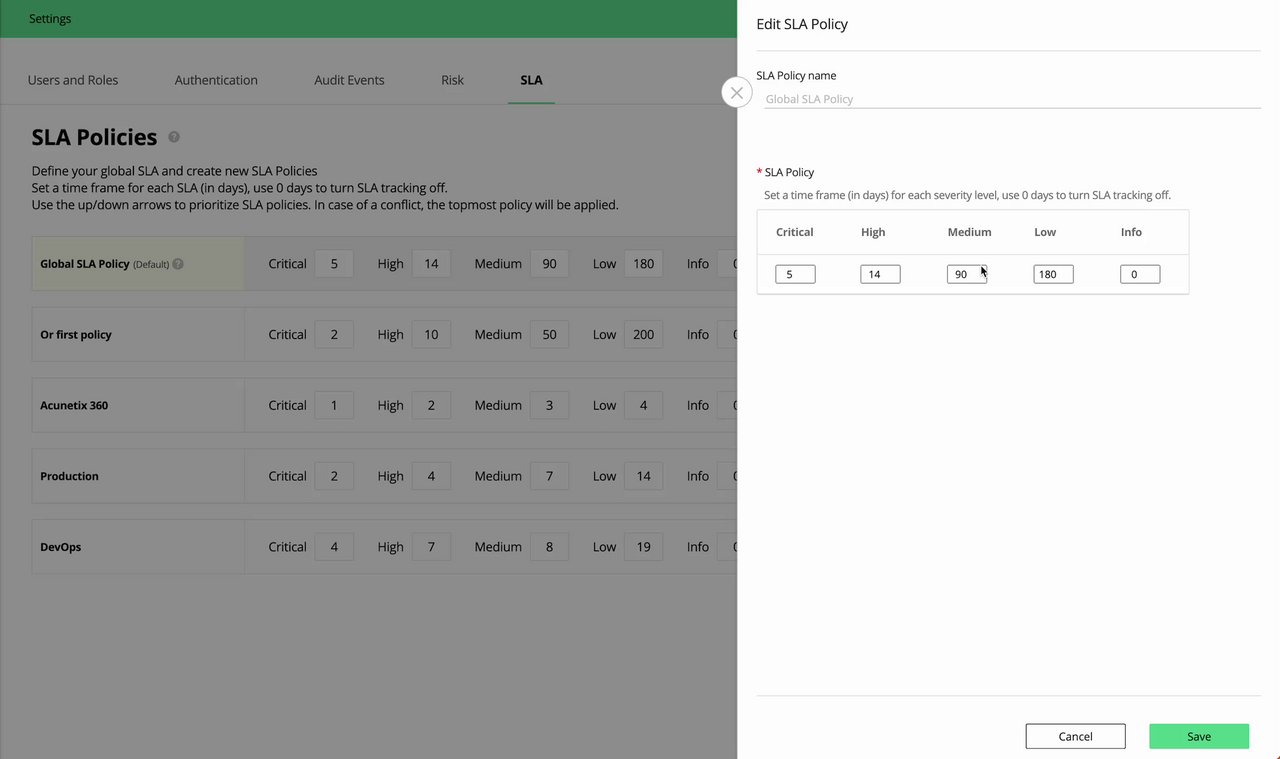Save the SLA policy changes
Image resolution: width=1280 pixels, height=759 pixels.
click(x=1199, y=736)
